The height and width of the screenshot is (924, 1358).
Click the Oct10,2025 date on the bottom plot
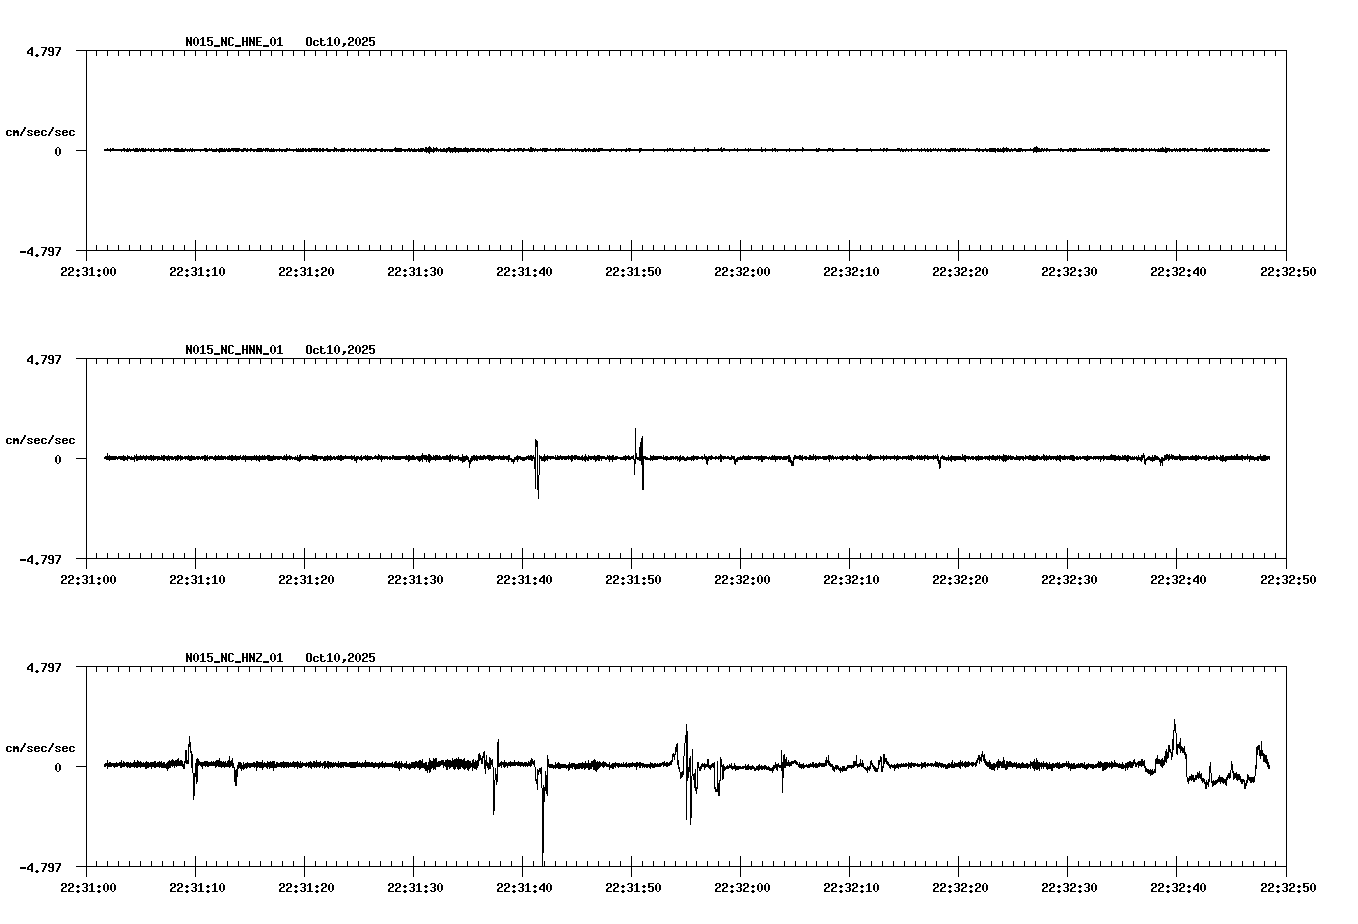(339, 658)
